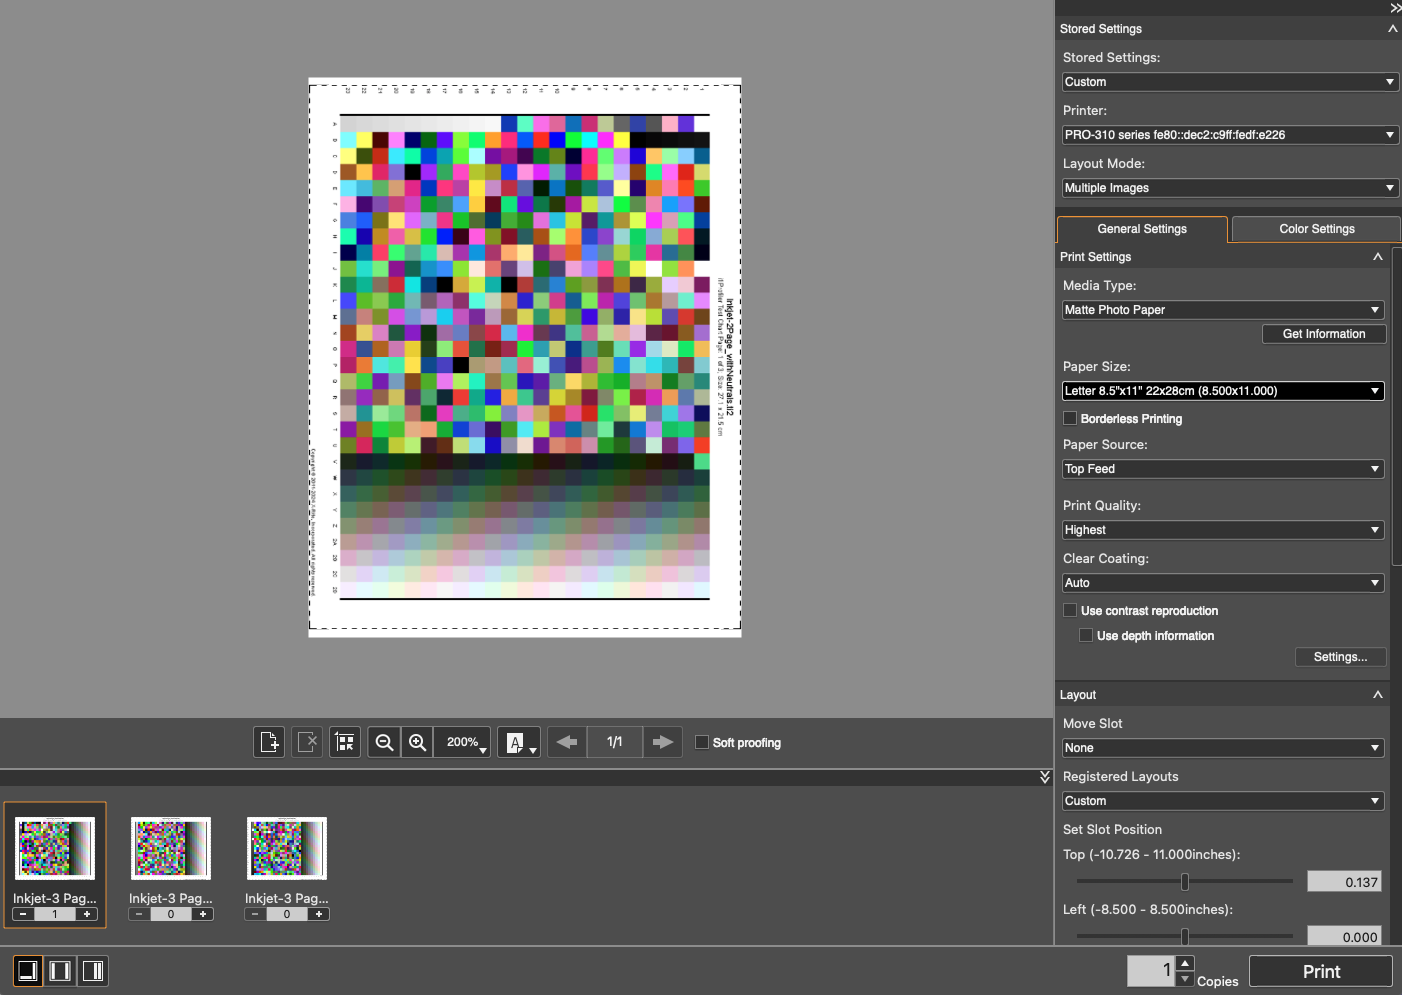Click the Get Information button
The image size is (1402, 995).
click(1323, 334)
